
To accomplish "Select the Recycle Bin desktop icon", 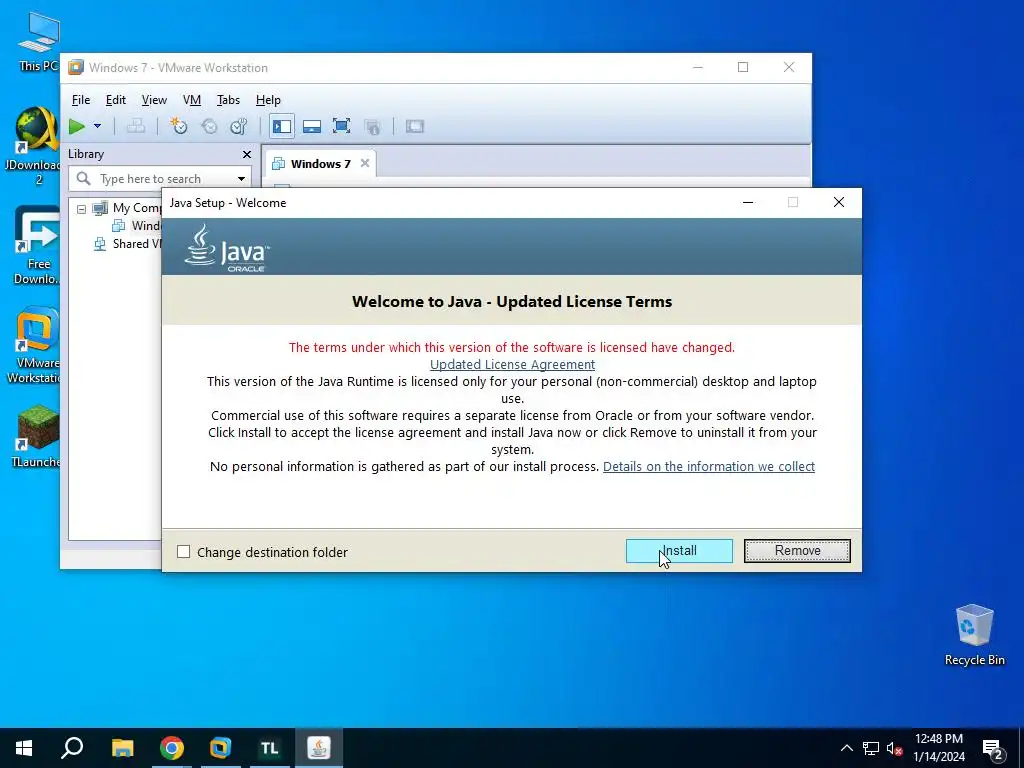I will point(974,634).
